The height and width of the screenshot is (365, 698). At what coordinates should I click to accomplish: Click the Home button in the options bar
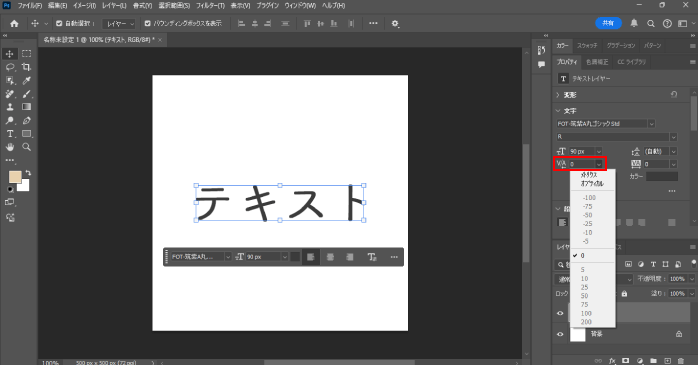coord(14,24)
